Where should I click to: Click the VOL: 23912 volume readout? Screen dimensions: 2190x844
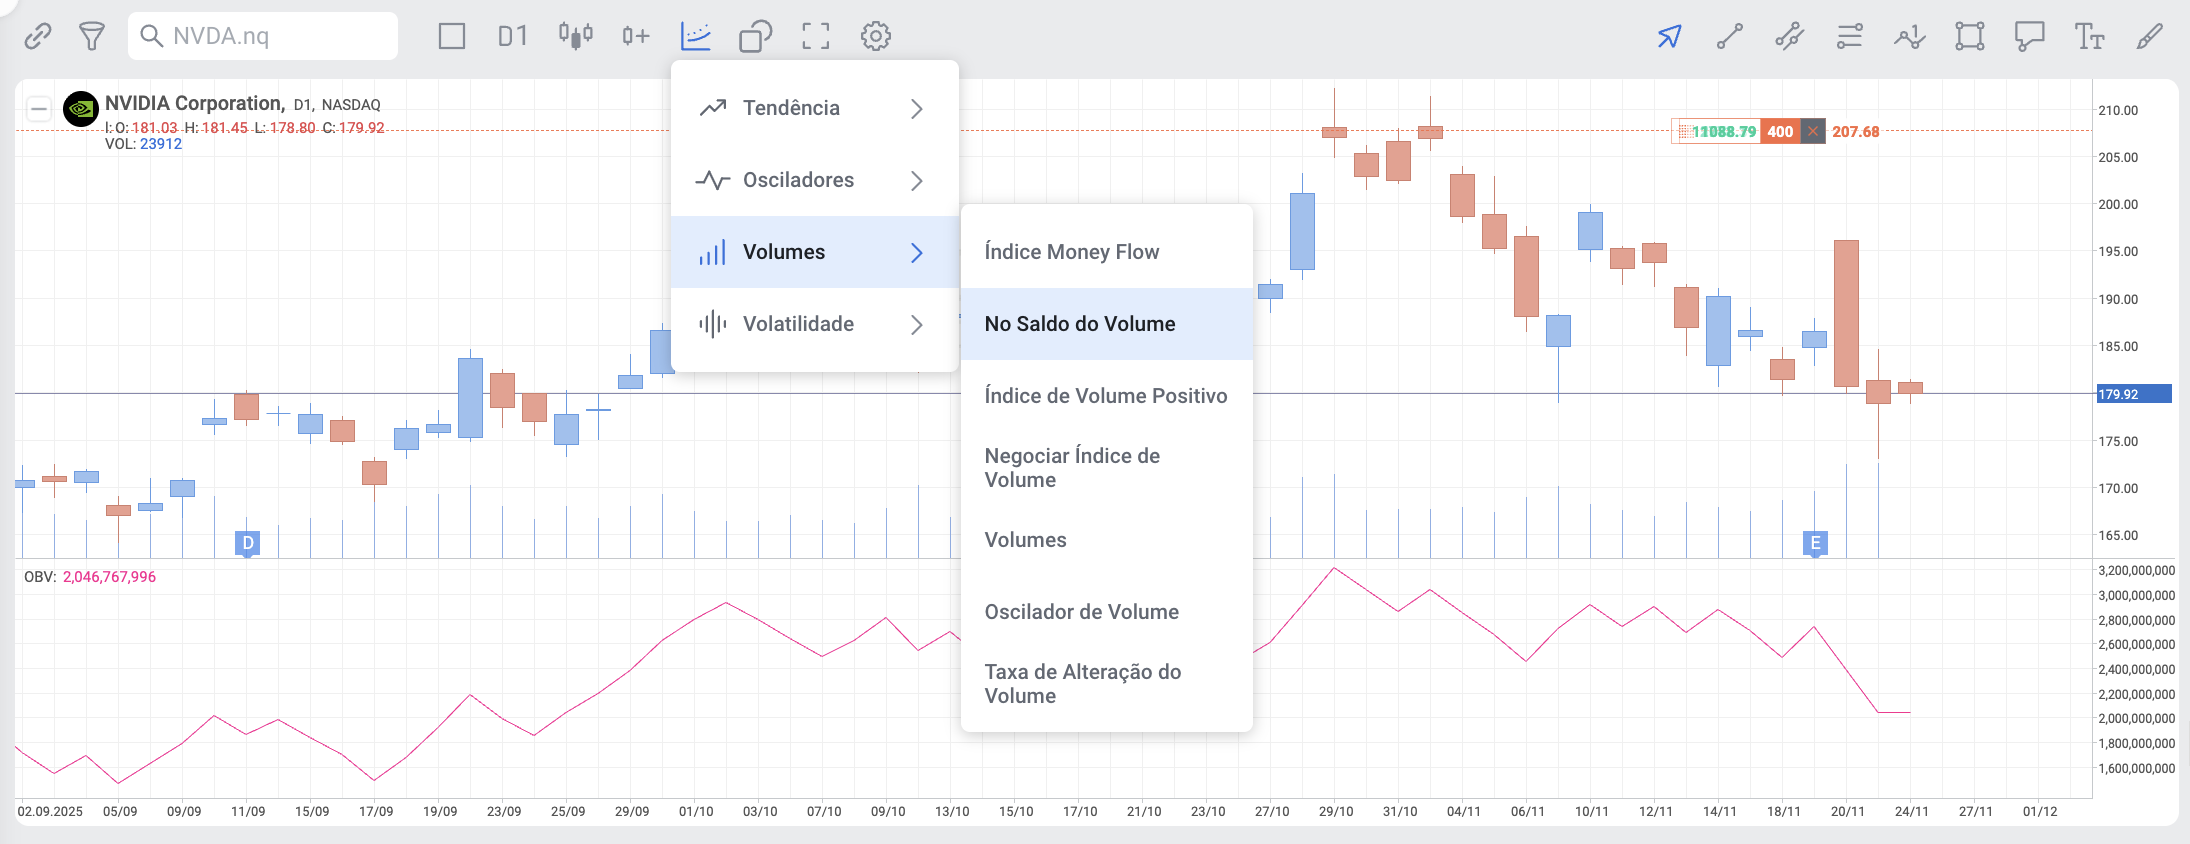click(x=143, y=144)
